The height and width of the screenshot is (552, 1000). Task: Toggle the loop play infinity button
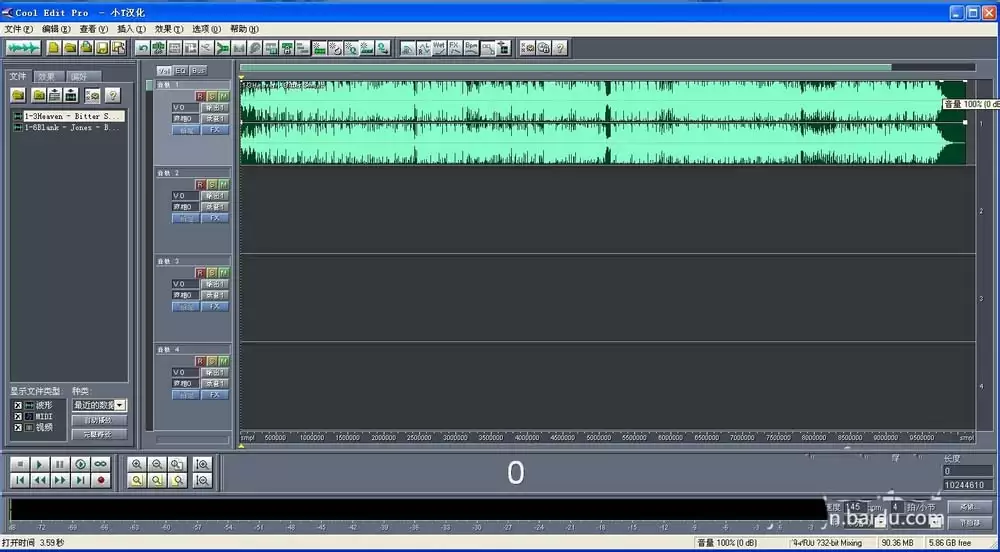coord(101,465)
